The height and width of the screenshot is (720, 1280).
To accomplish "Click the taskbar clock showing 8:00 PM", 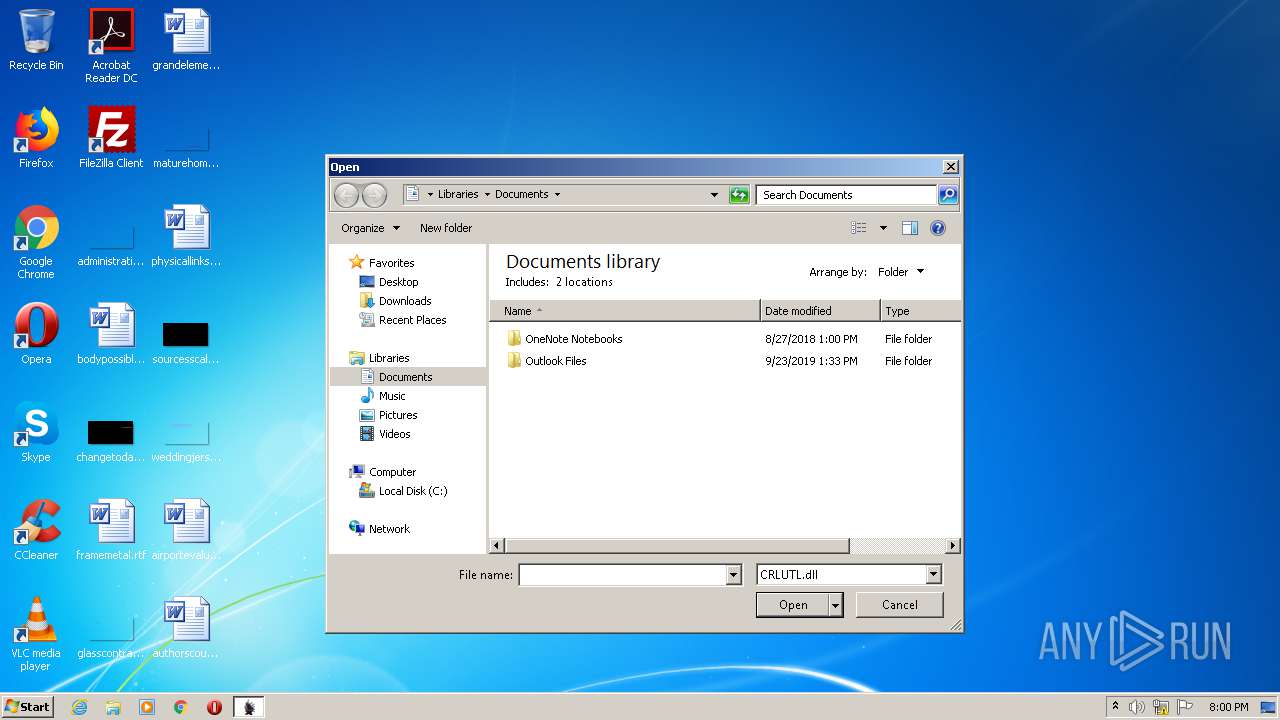I will click(x=1229, y=707).
